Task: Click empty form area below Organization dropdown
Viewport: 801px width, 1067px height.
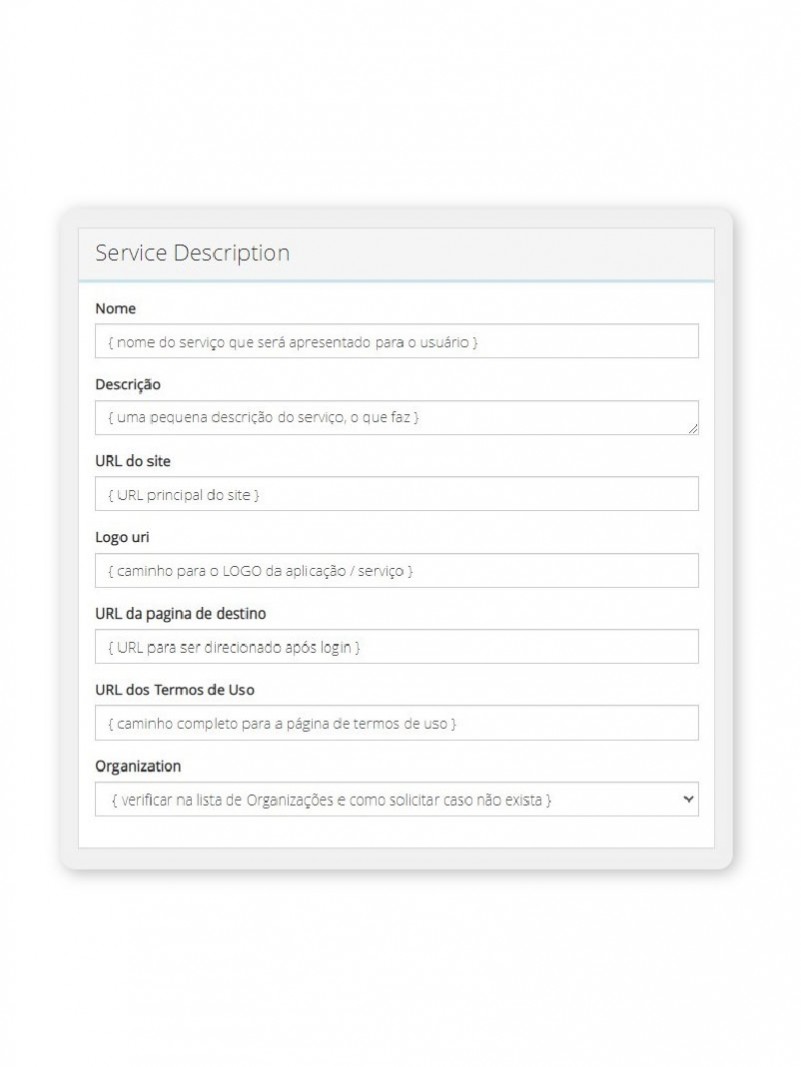Action: [396, 832]
